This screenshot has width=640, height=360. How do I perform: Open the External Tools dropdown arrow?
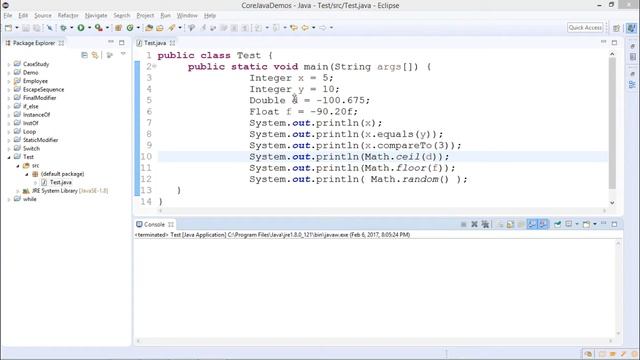tap(107, 28)
